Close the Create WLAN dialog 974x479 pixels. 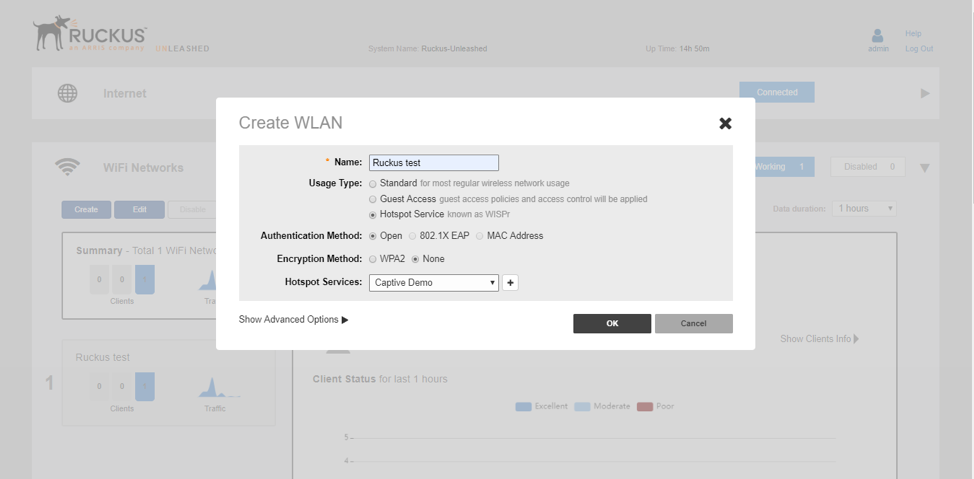725,123
